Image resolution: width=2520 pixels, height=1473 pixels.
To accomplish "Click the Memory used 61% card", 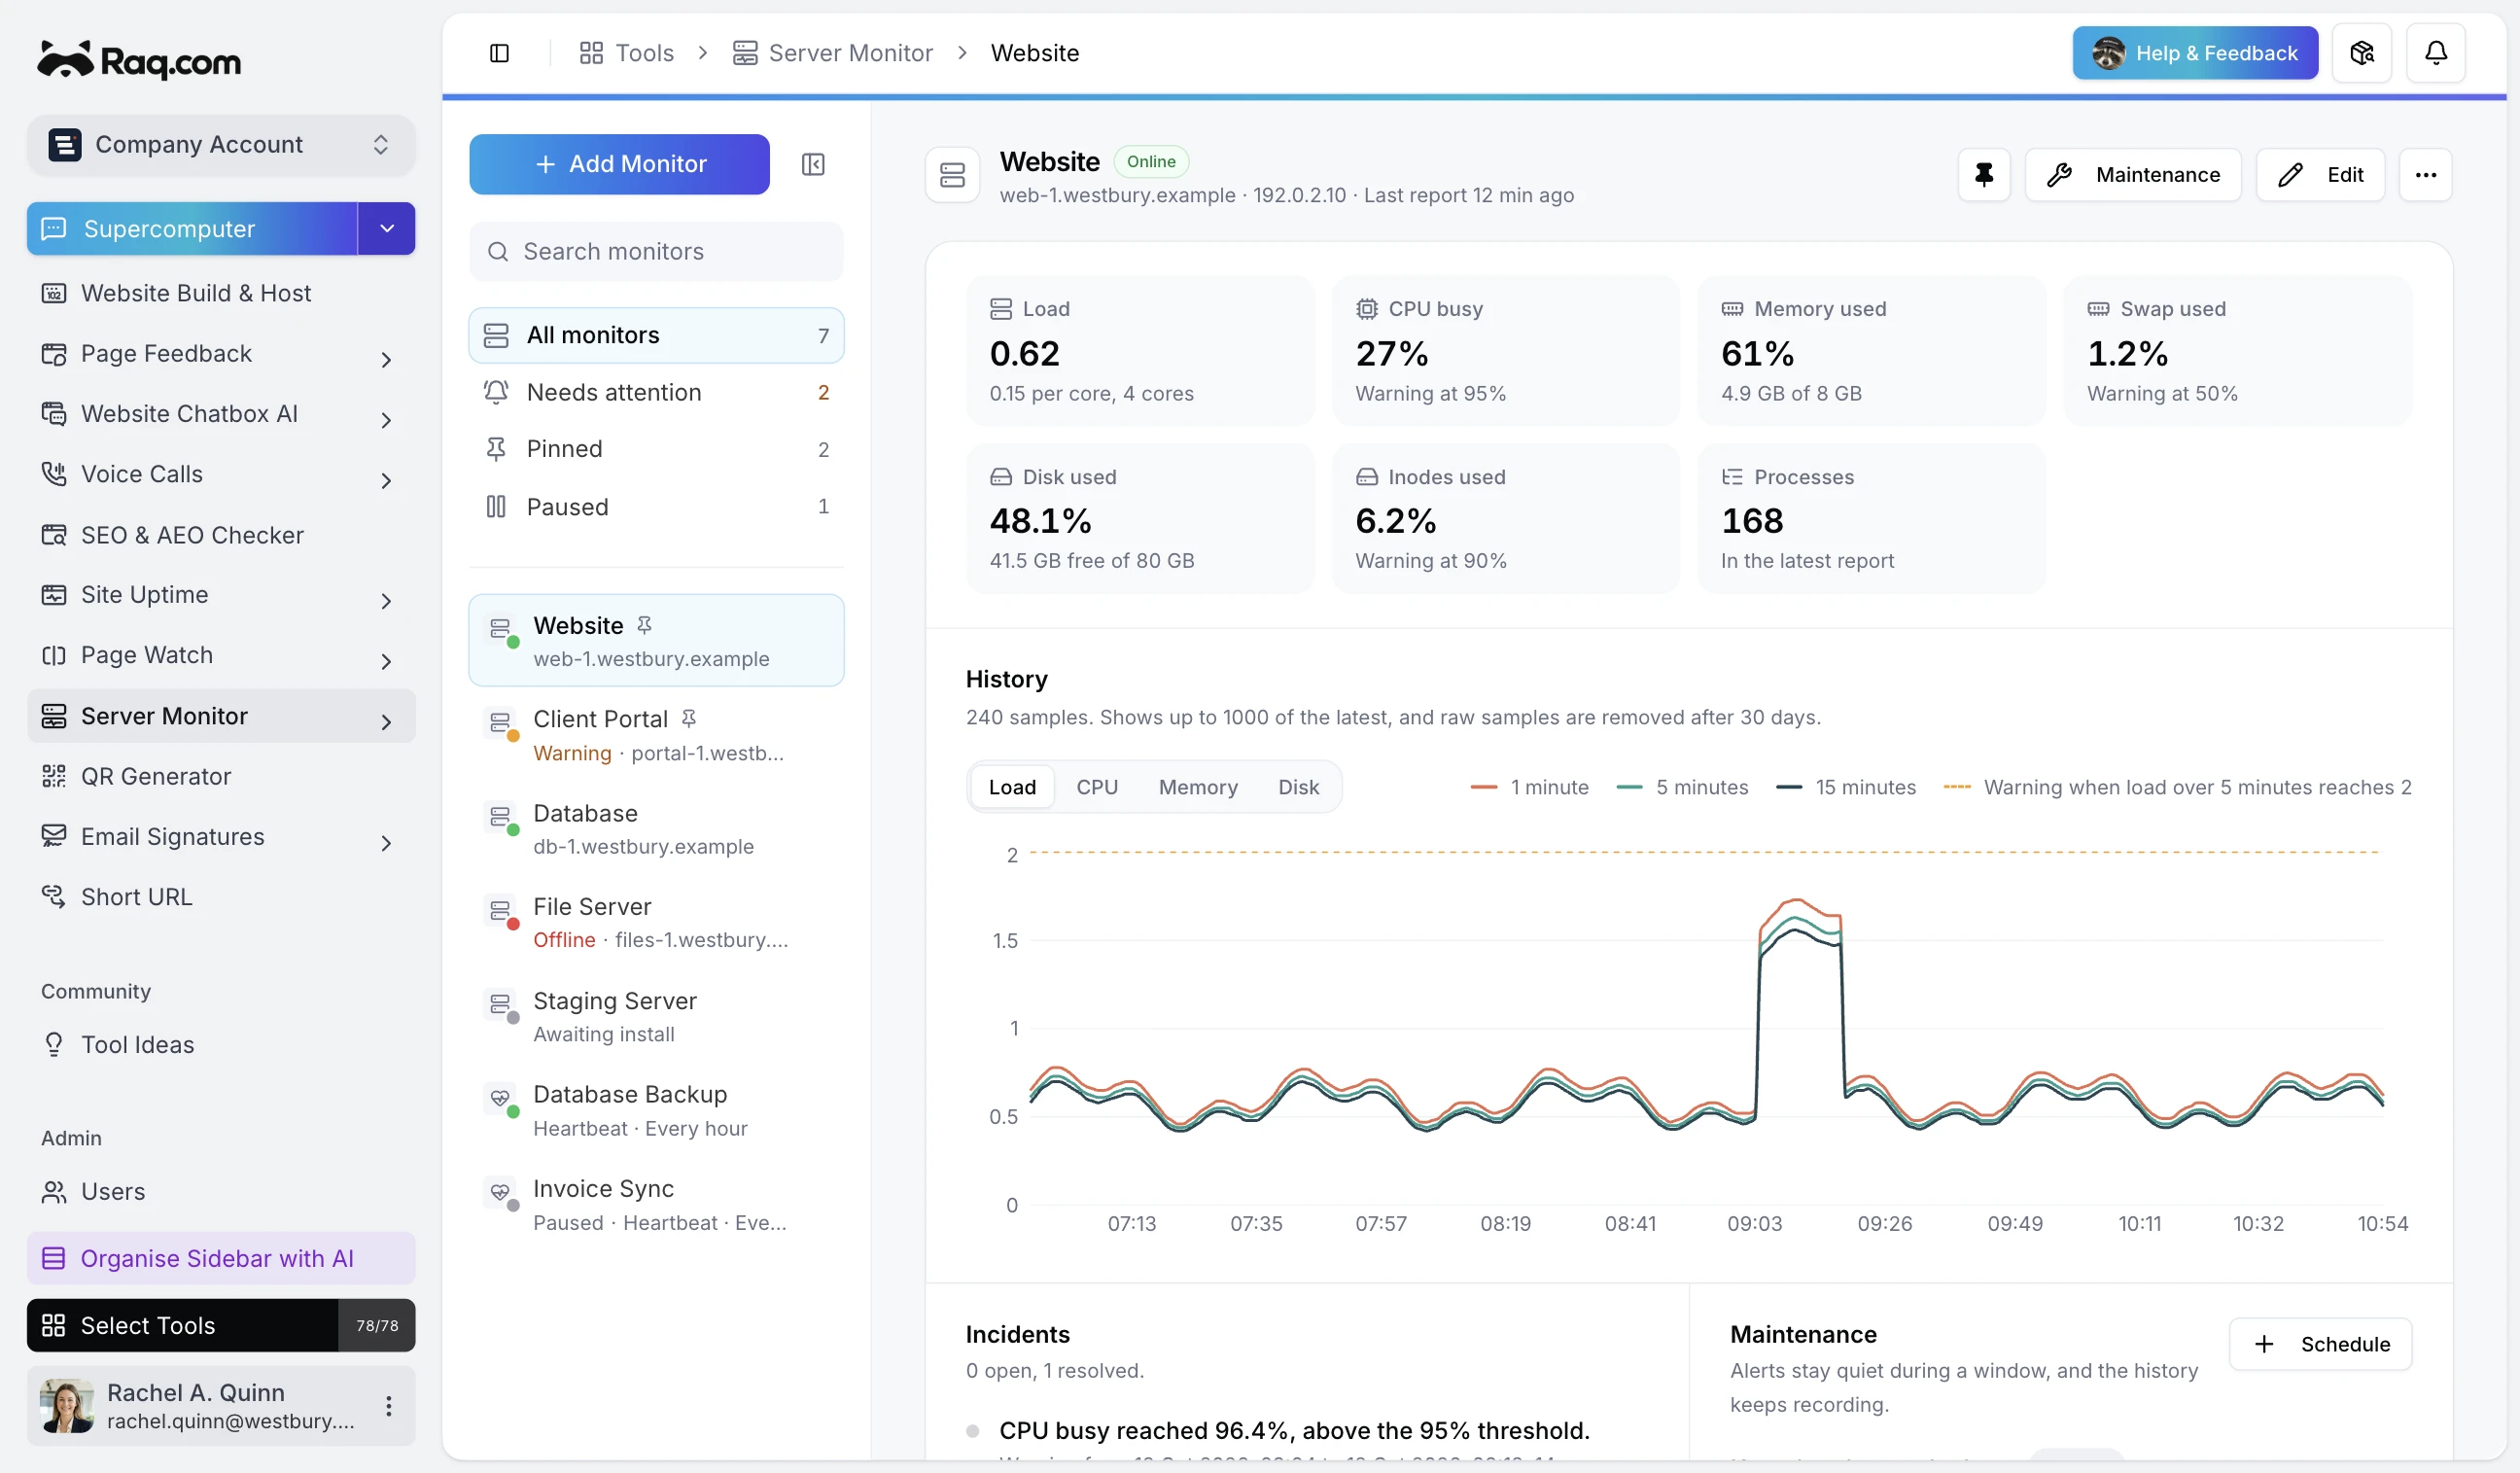I will click(1871, 350).
